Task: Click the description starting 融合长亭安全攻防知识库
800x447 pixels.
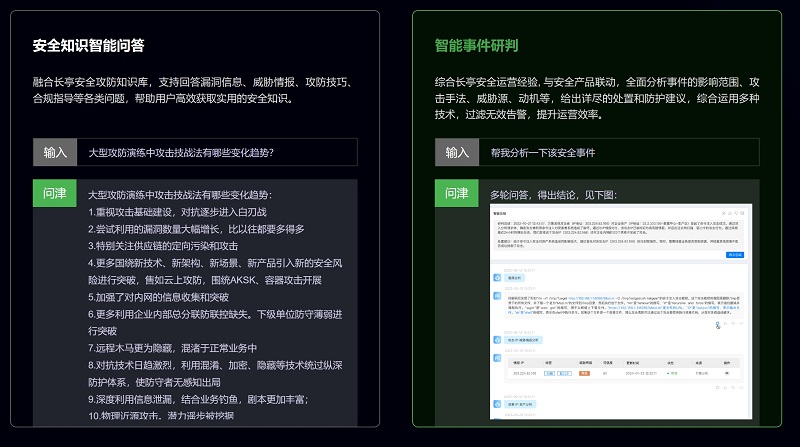Action: tap(193, 90)
